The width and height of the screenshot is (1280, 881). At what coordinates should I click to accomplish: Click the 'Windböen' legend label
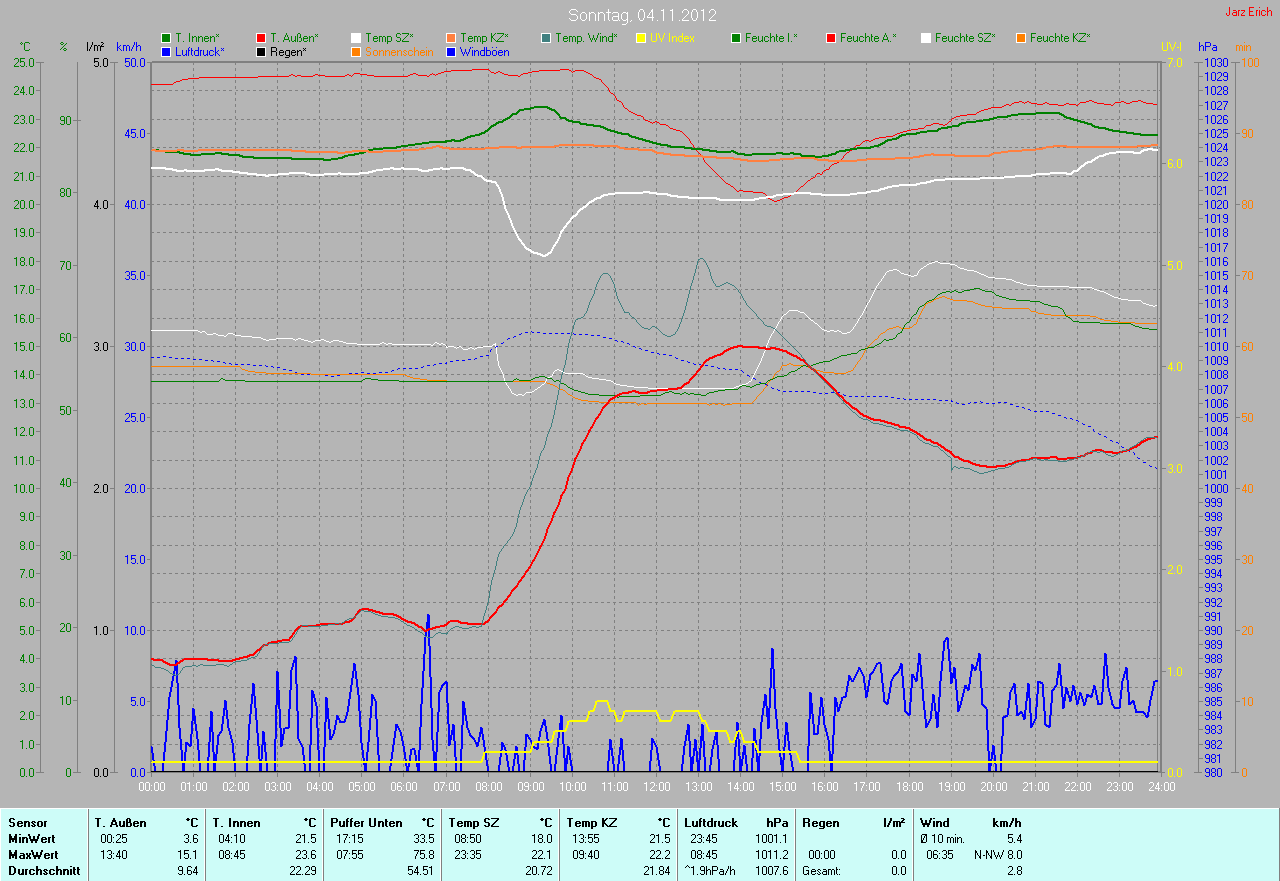point(484,51)
